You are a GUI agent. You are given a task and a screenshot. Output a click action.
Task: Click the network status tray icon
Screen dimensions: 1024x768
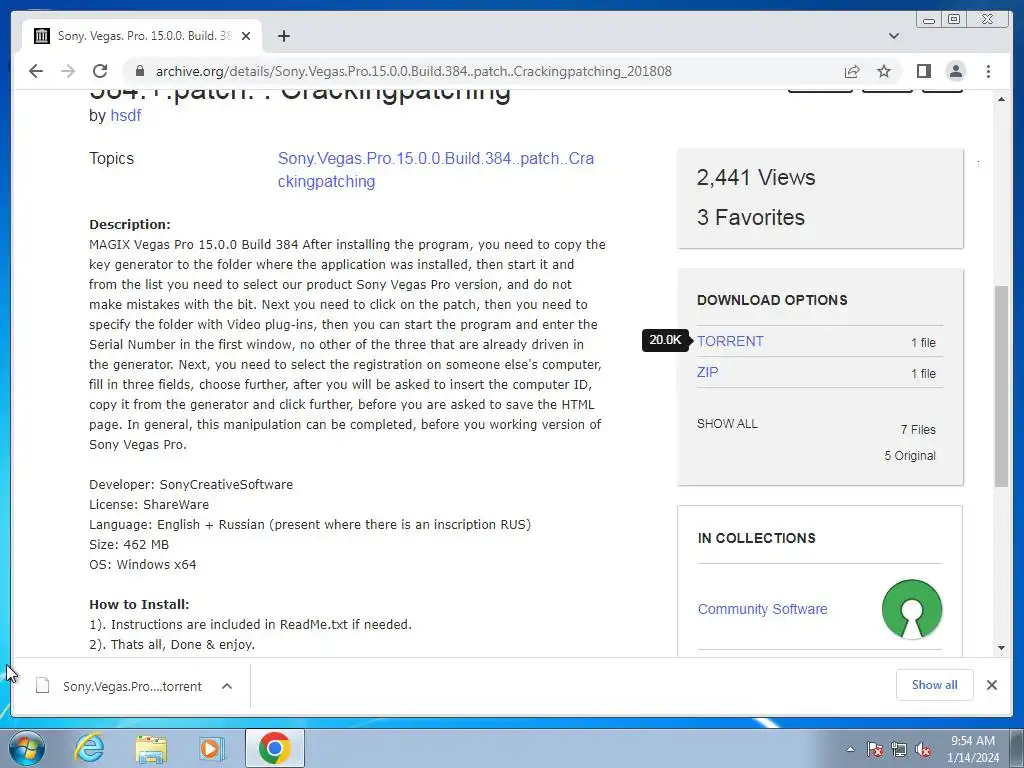click(x=899, y=749)
